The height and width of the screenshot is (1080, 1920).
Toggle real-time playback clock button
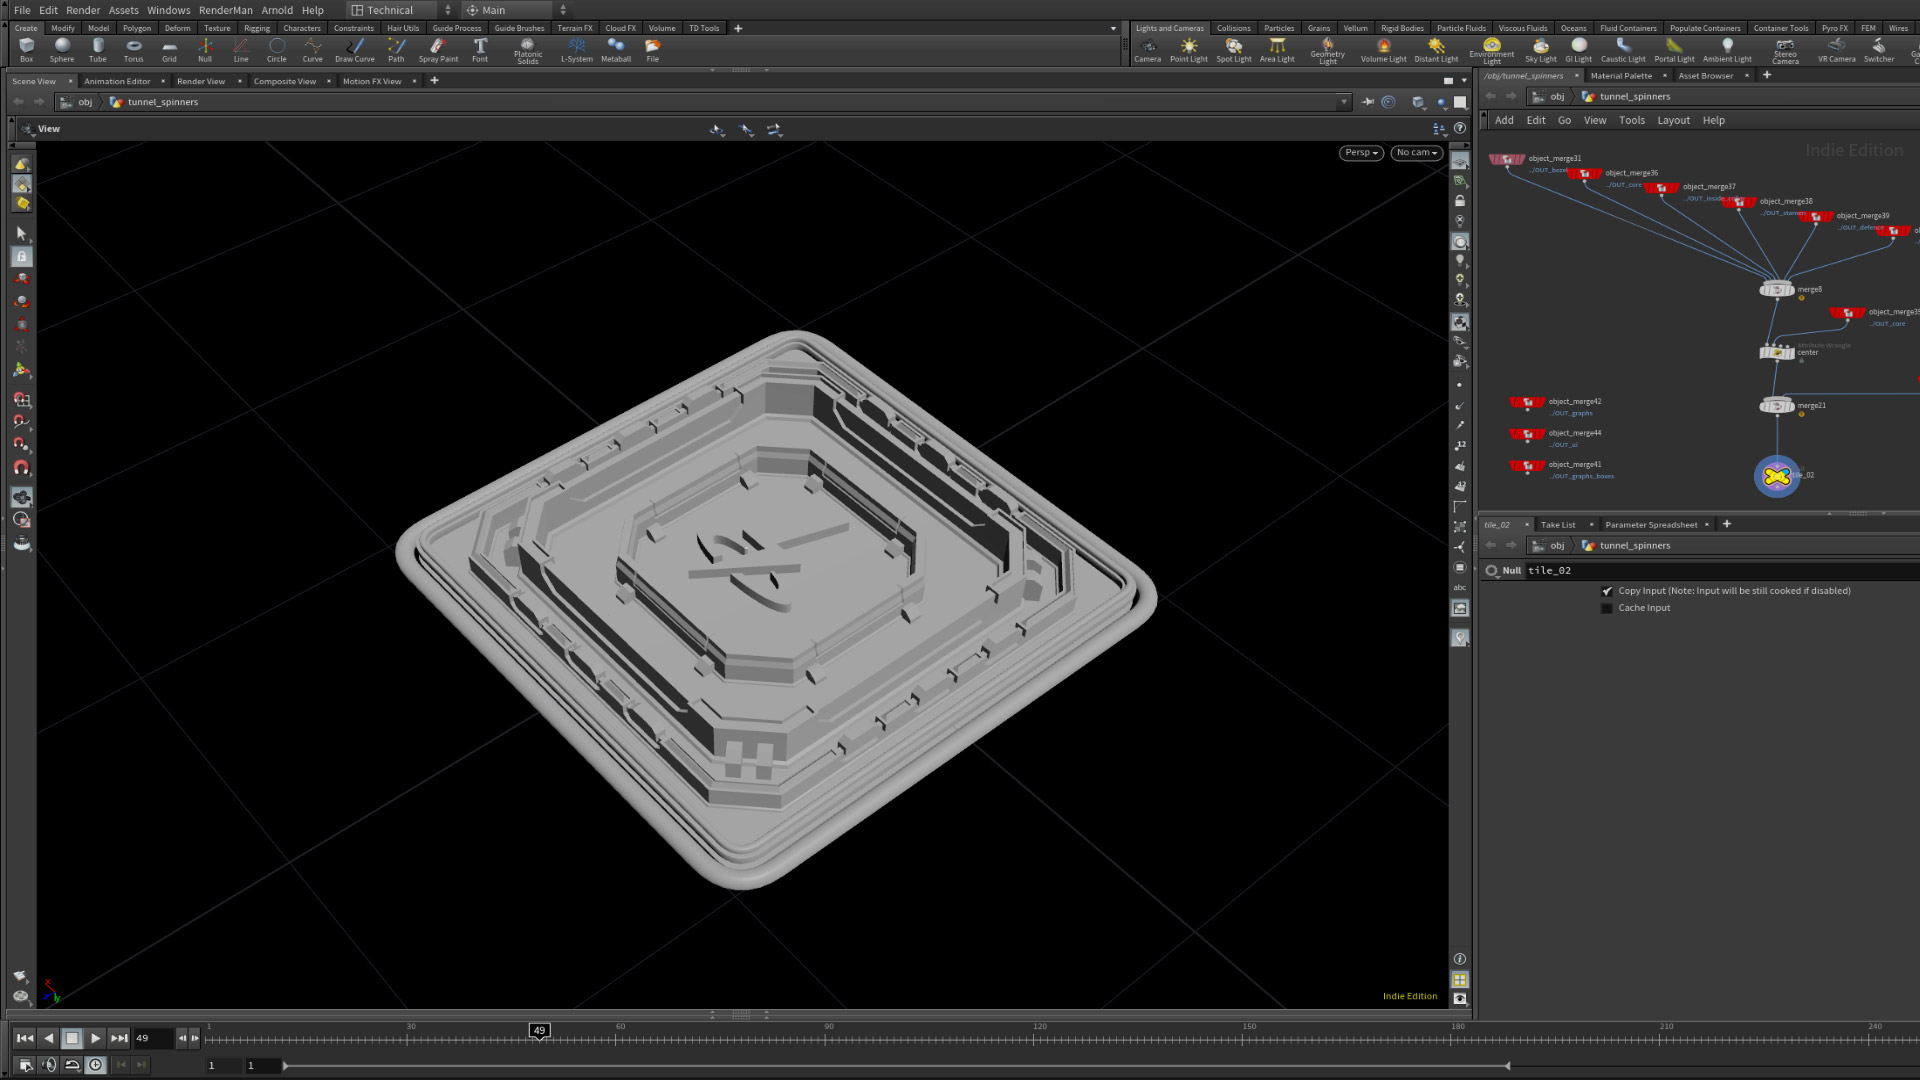96,1065
